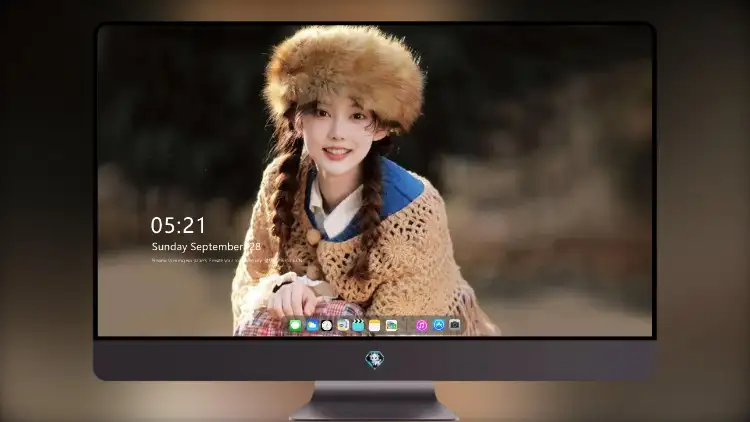Click the "Sunday September 28" date text
This screenshot has width=750, height=422.
[x=206, y=247]
